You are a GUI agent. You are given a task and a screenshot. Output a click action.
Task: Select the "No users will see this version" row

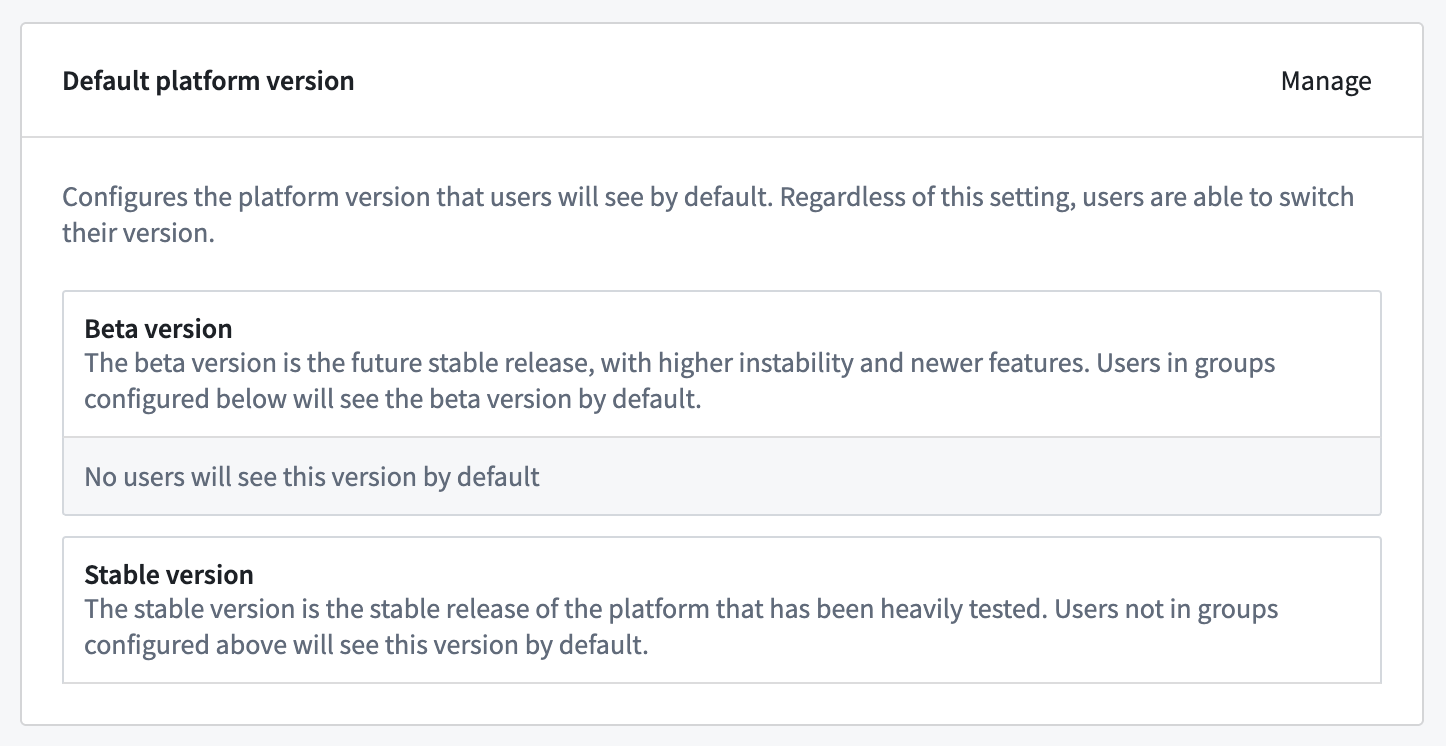[x=311, y=477]
